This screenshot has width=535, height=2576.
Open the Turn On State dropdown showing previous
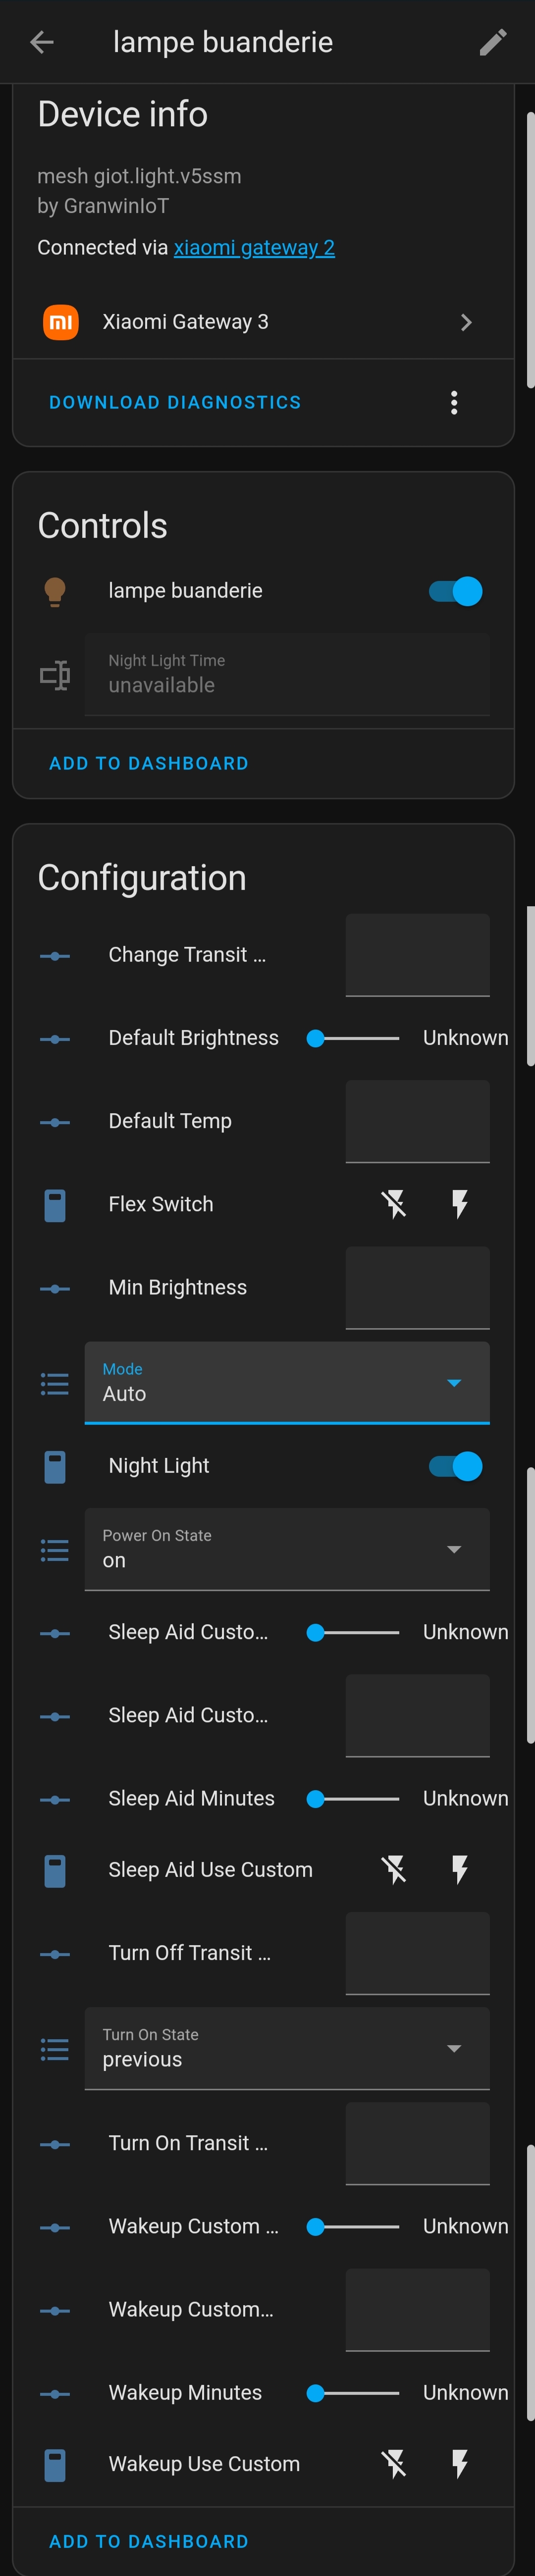(287, 2048)
